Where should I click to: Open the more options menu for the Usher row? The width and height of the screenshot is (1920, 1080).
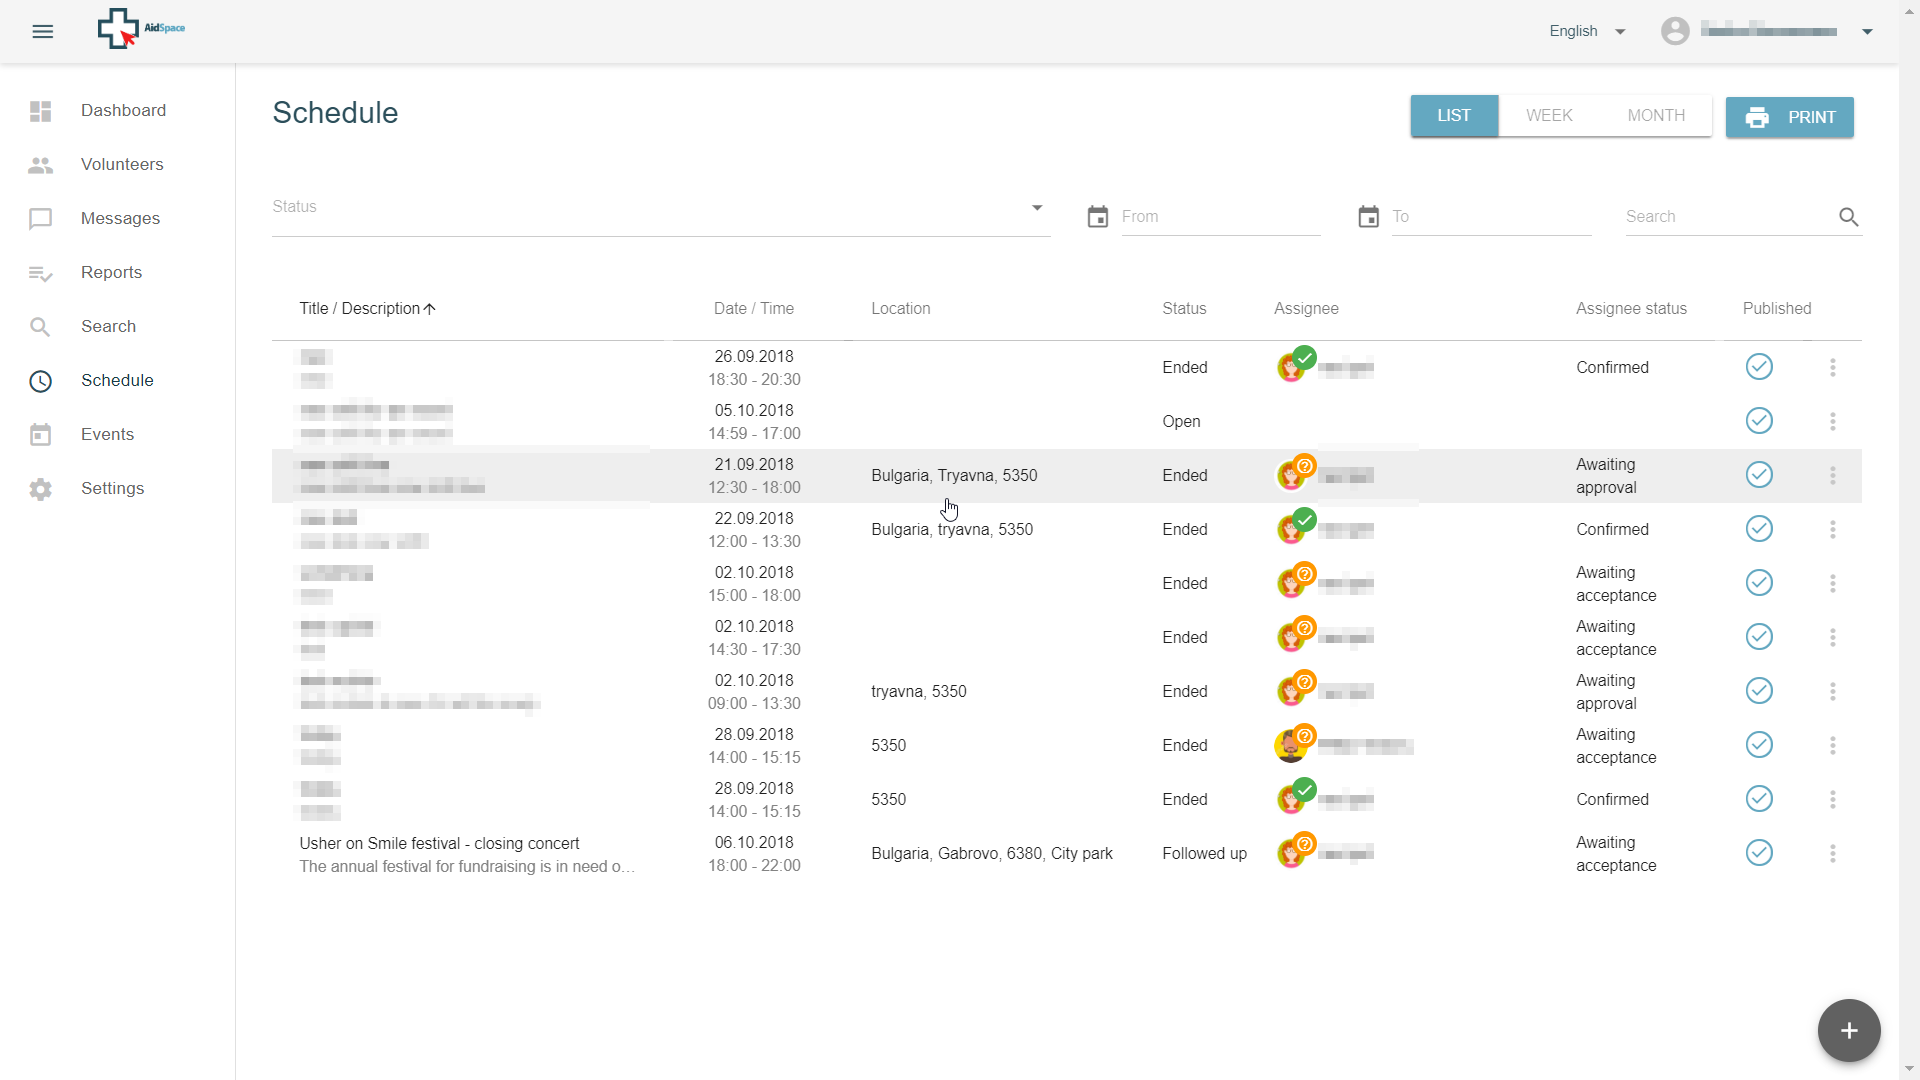[1832, 853]
